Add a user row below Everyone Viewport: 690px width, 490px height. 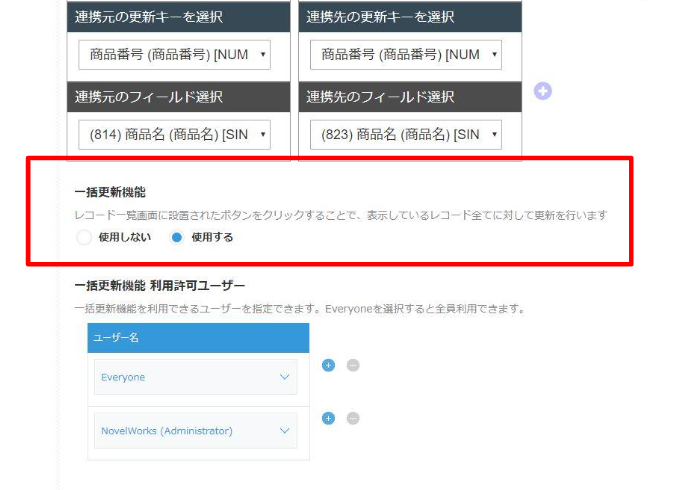[328, 365]
